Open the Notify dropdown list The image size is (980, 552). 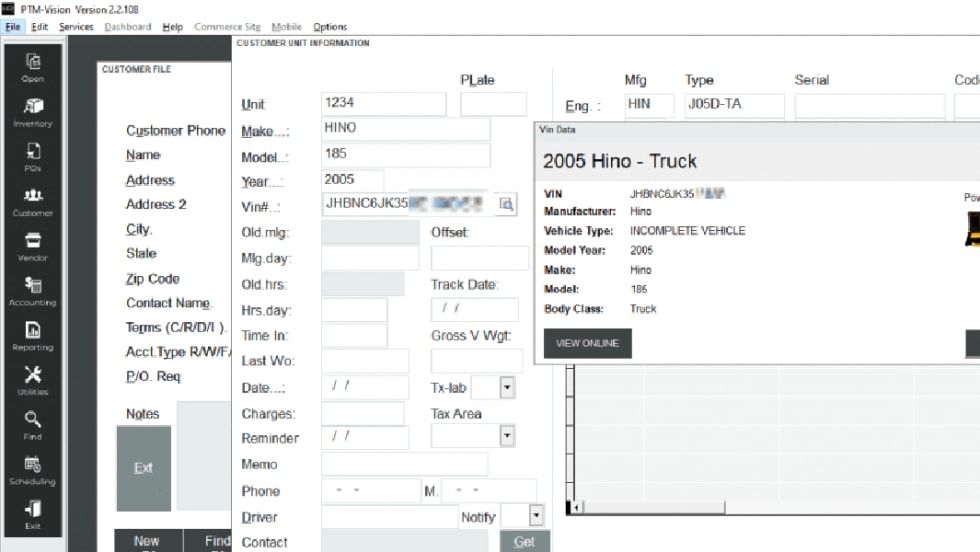536,516
